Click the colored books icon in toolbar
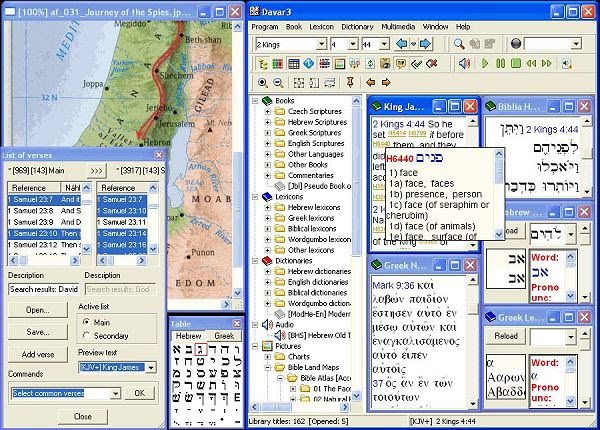Viewport: 600px width, 430px height. tap(278, 64)
